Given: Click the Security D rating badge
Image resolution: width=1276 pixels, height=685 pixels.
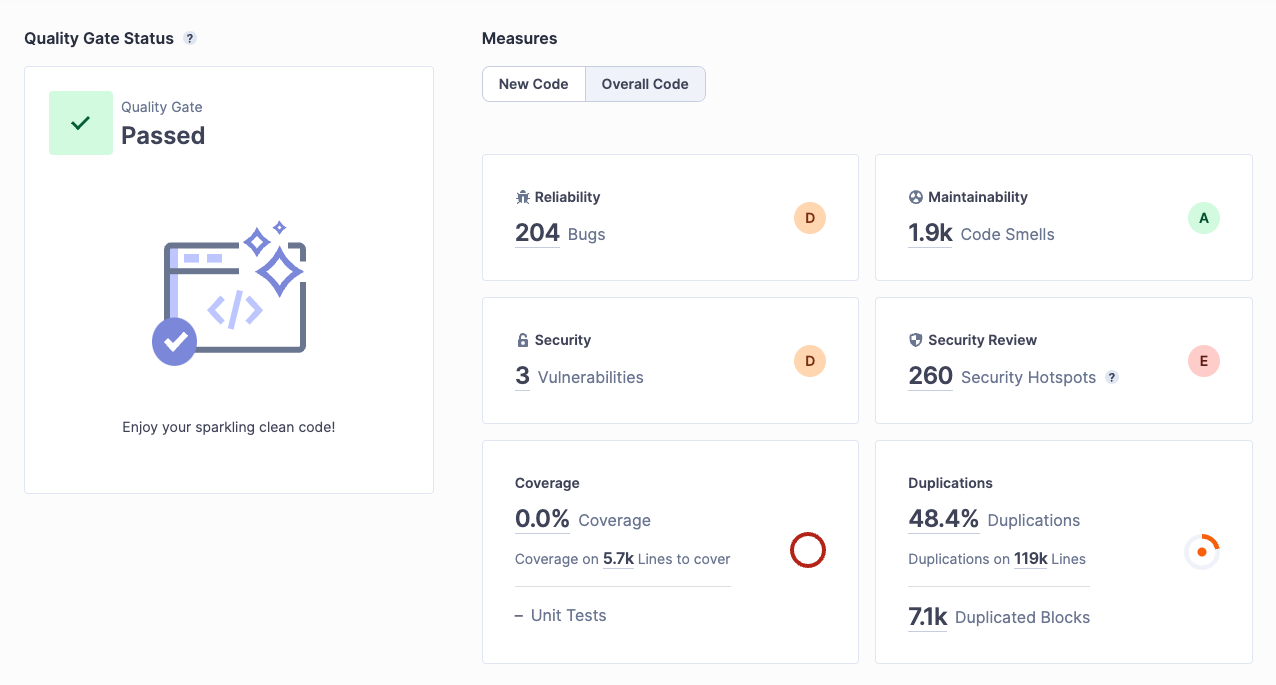Looking at the screenshot, I should 810,361.
